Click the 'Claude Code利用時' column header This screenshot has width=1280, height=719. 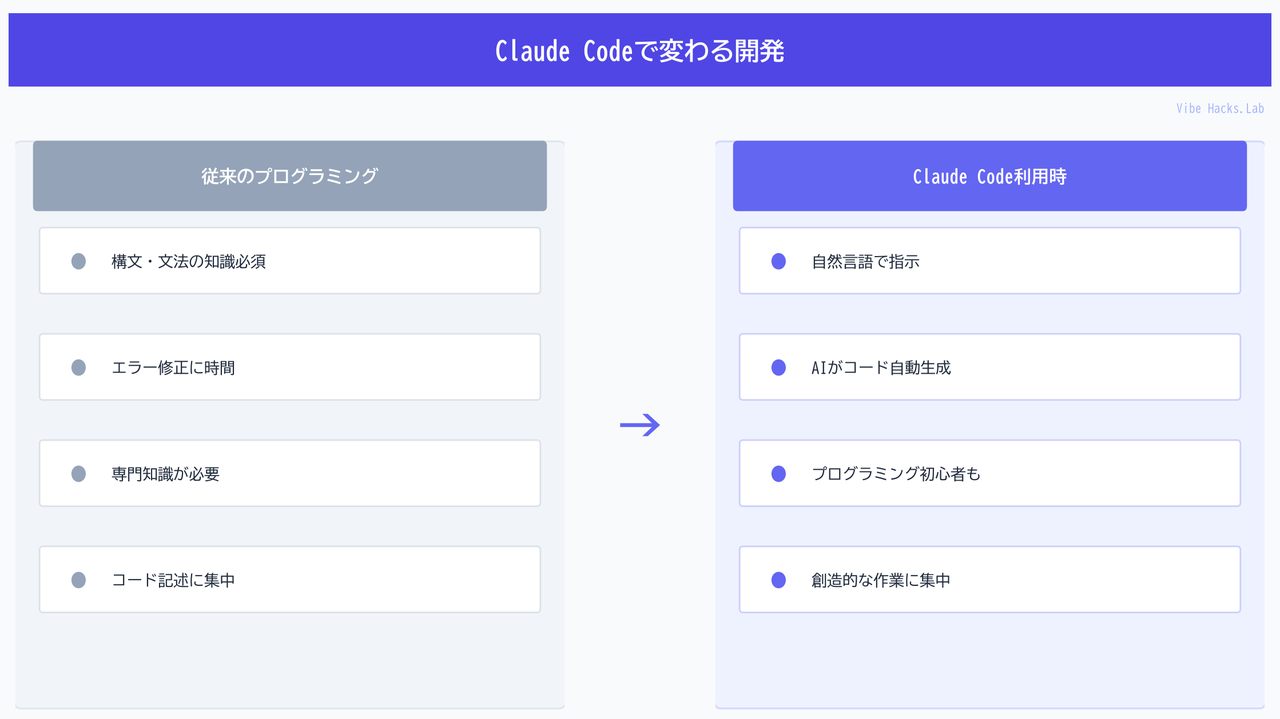990,176
